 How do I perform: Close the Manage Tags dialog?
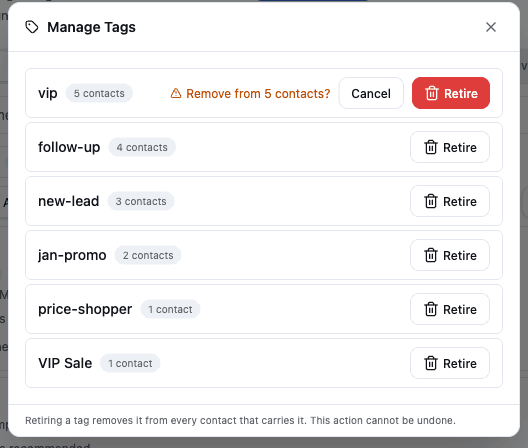coord(491,27)
